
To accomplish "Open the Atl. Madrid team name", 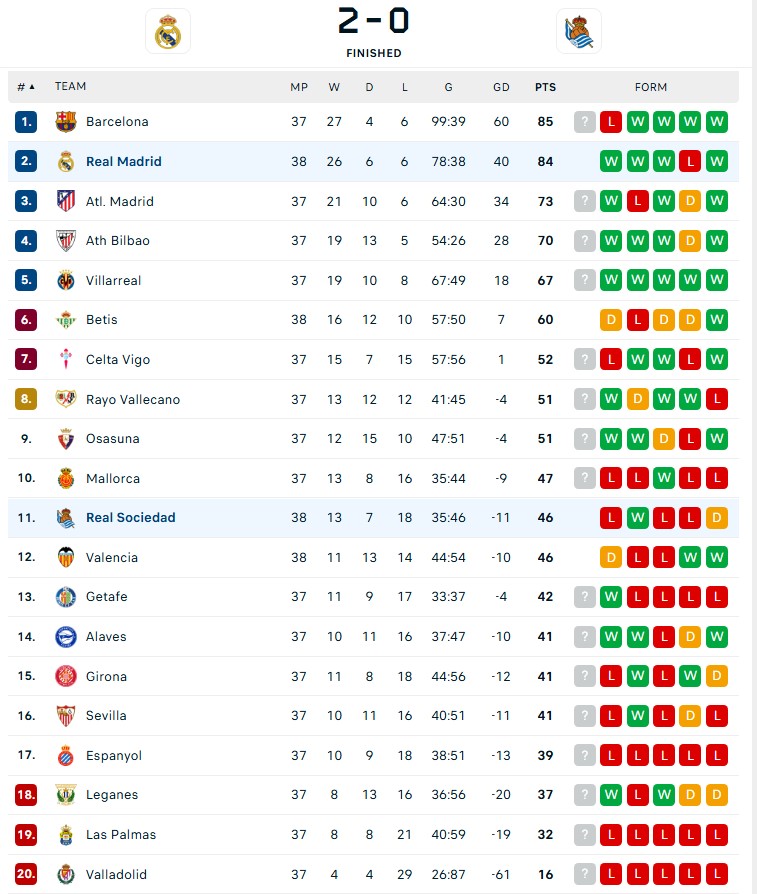I will pyautogui.click(x=120, y=201).
